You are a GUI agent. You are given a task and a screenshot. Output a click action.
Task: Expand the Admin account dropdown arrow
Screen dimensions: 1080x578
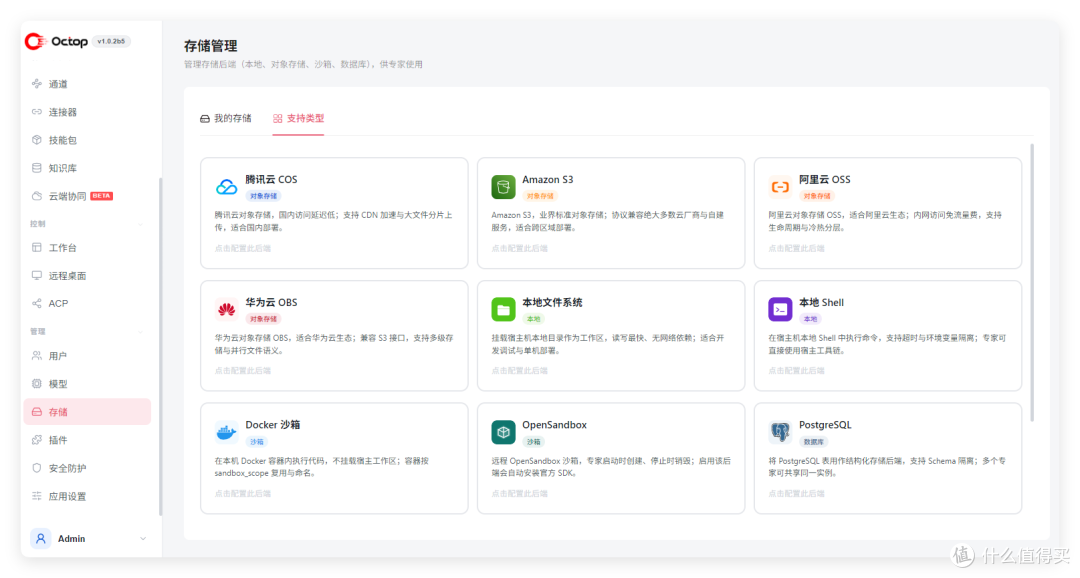coord(143,539)
